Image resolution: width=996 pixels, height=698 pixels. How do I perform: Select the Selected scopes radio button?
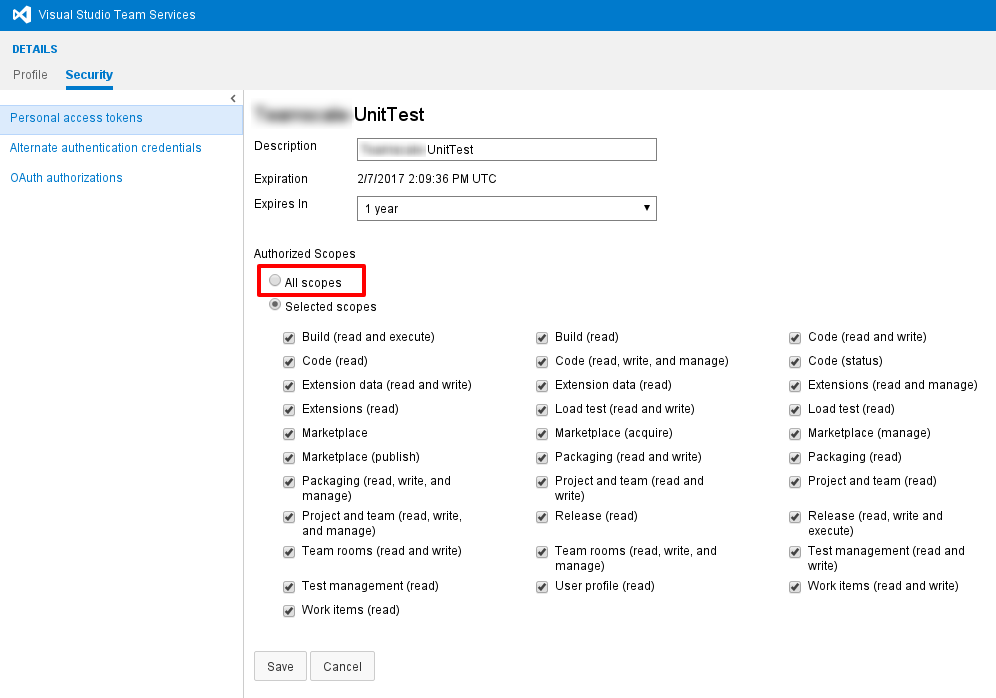pyautogui.click(x=275, y=305)
